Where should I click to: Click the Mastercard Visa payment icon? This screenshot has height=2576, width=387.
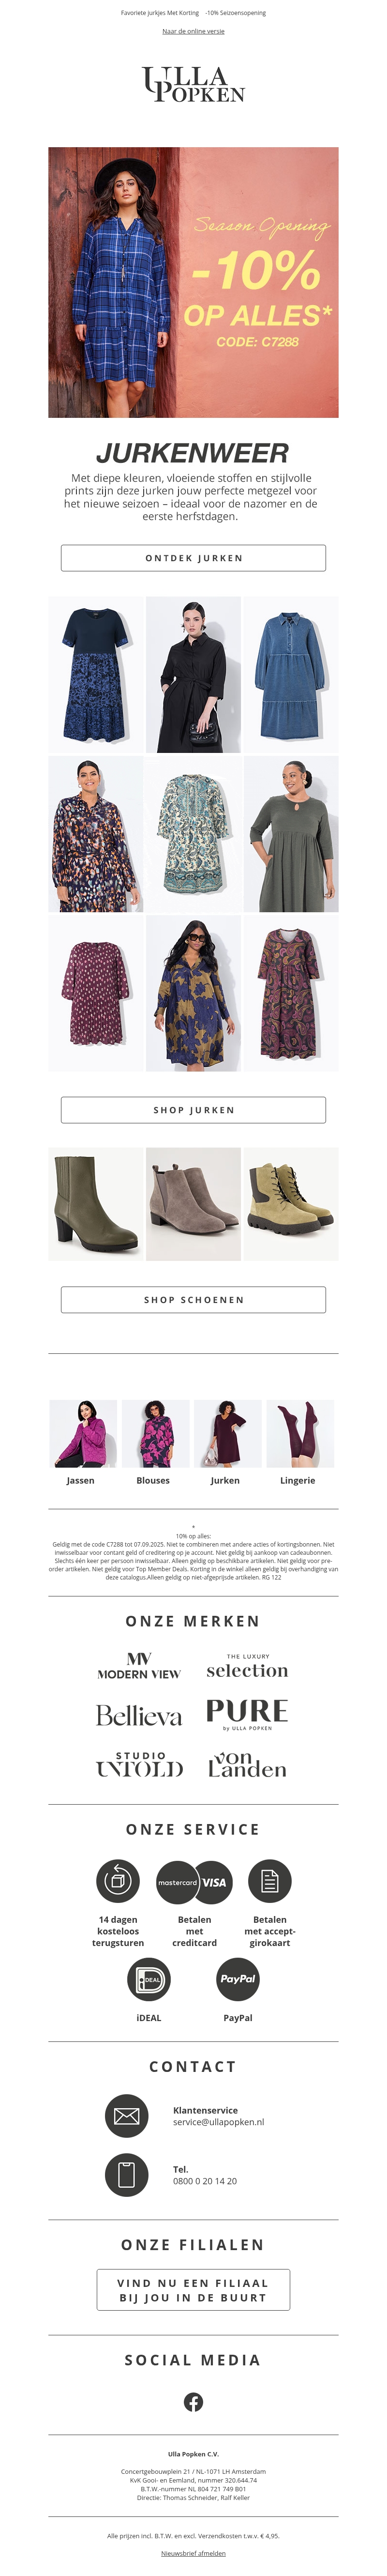coord(194,1881)
